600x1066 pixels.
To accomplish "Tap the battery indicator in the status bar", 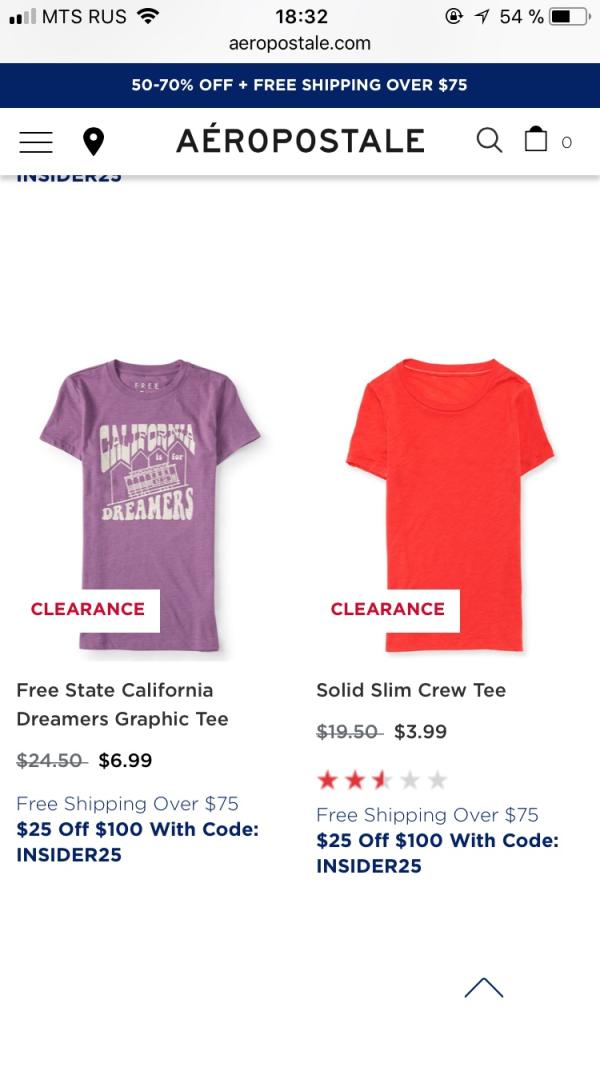I will click(567, 17).
